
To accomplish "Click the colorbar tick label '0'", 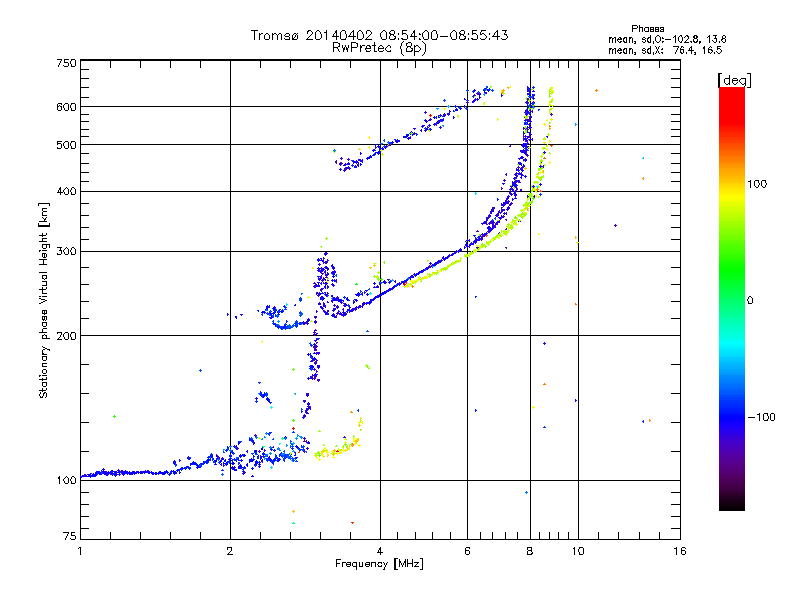I will [x=750, y=301].
